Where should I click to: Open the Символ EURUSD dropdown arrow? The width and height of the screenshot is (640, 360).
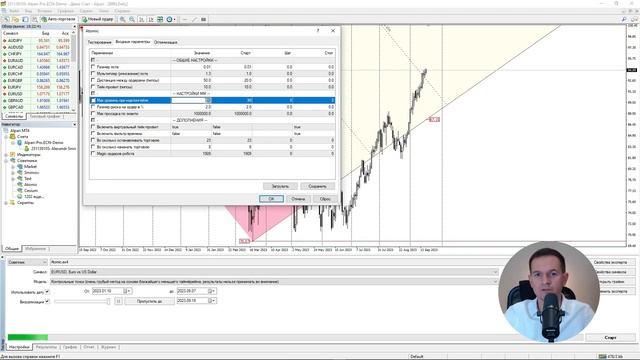coord(495,272)
